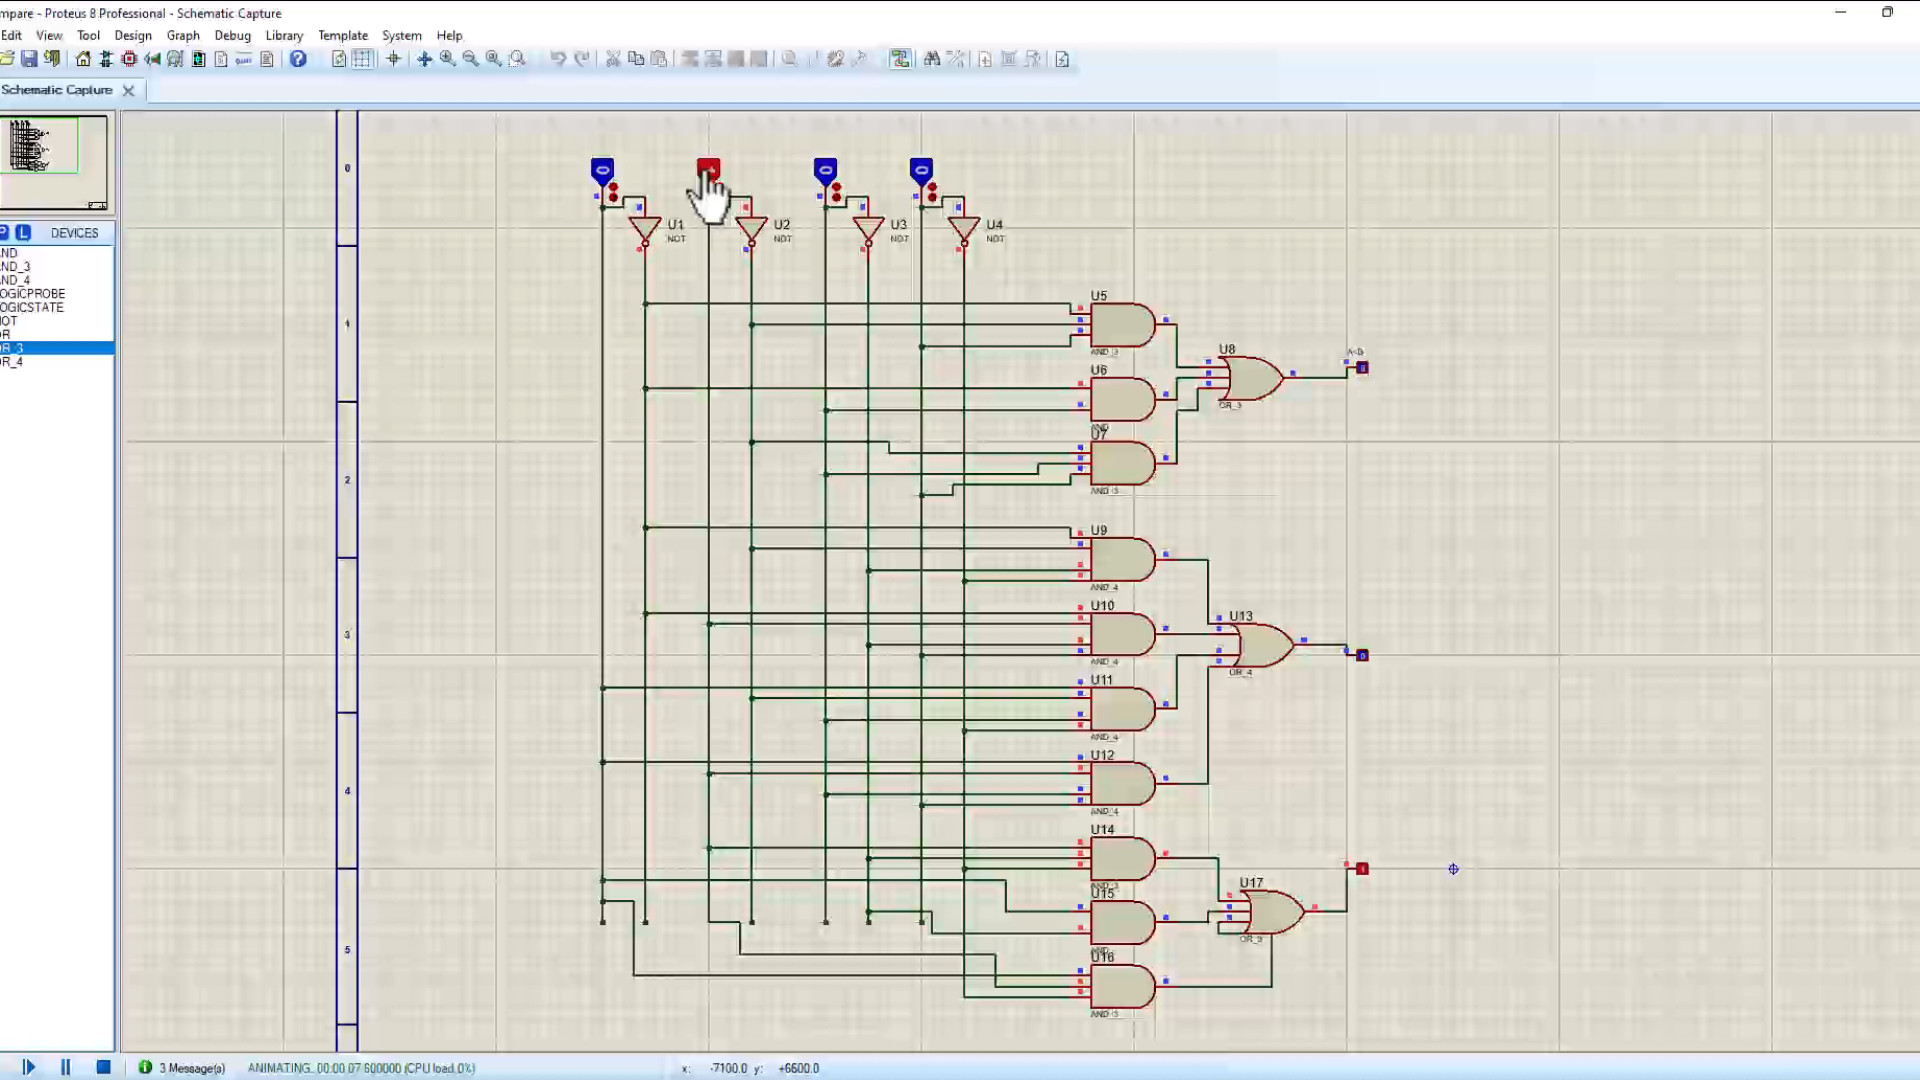
Task: Click the Center at cursor pan icon
Action: click(424, 59)
